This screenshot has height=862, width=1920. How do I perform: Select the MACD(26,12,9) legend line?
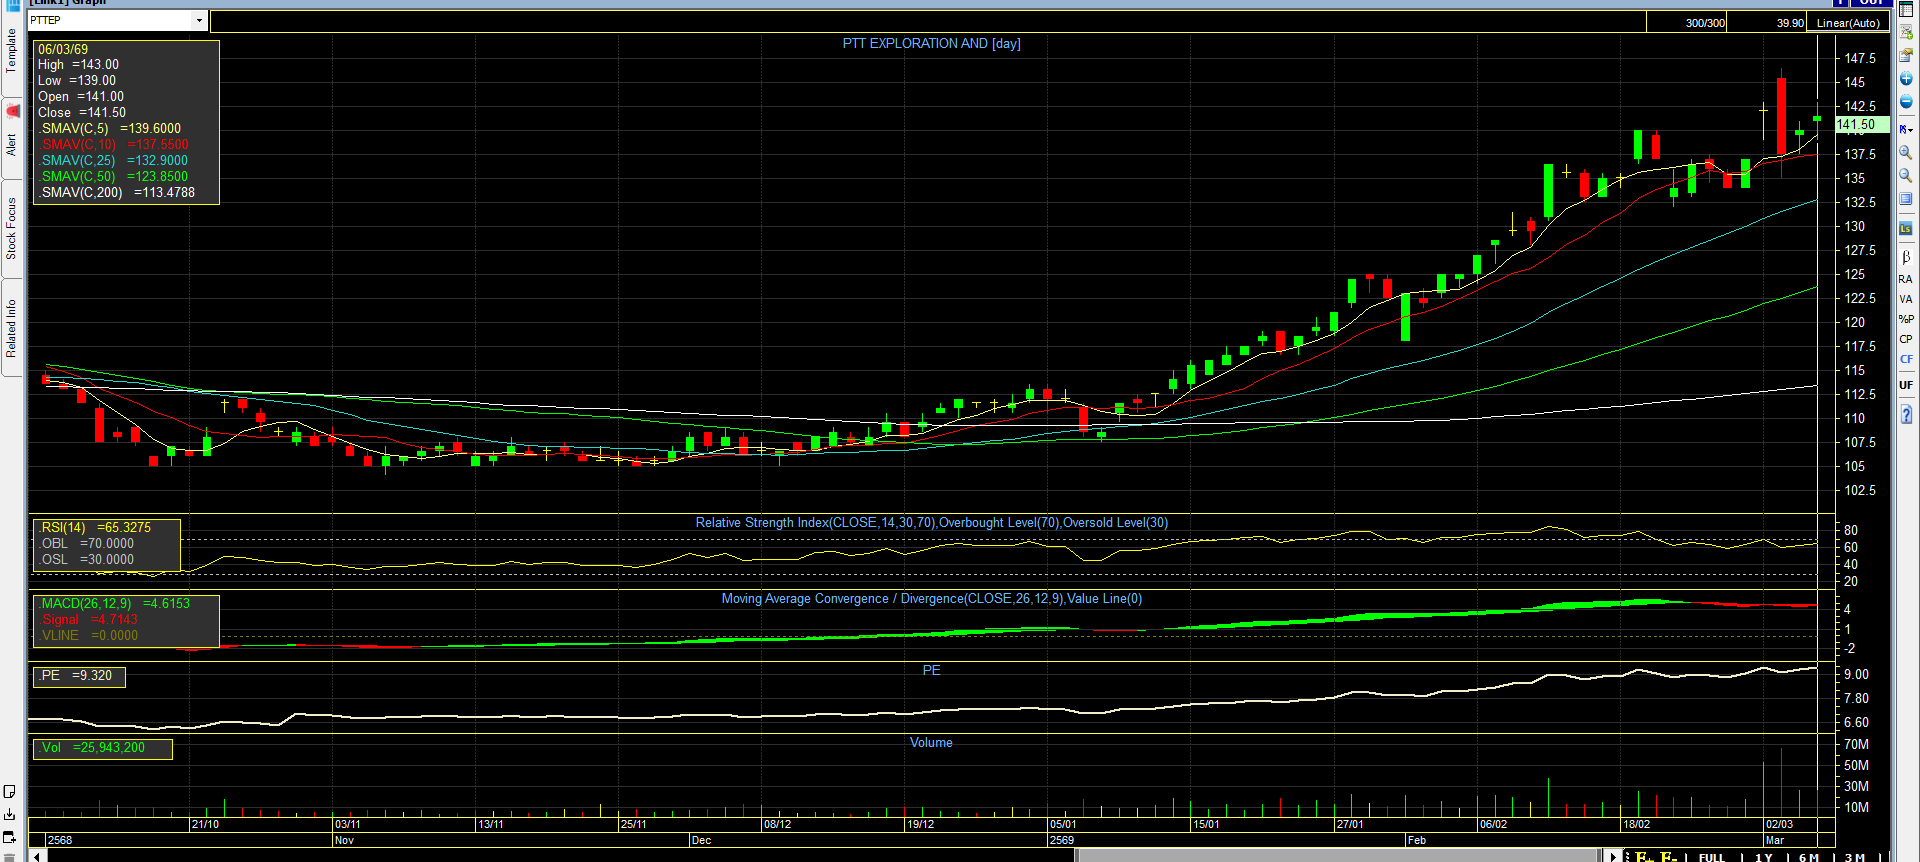(114, 603)
